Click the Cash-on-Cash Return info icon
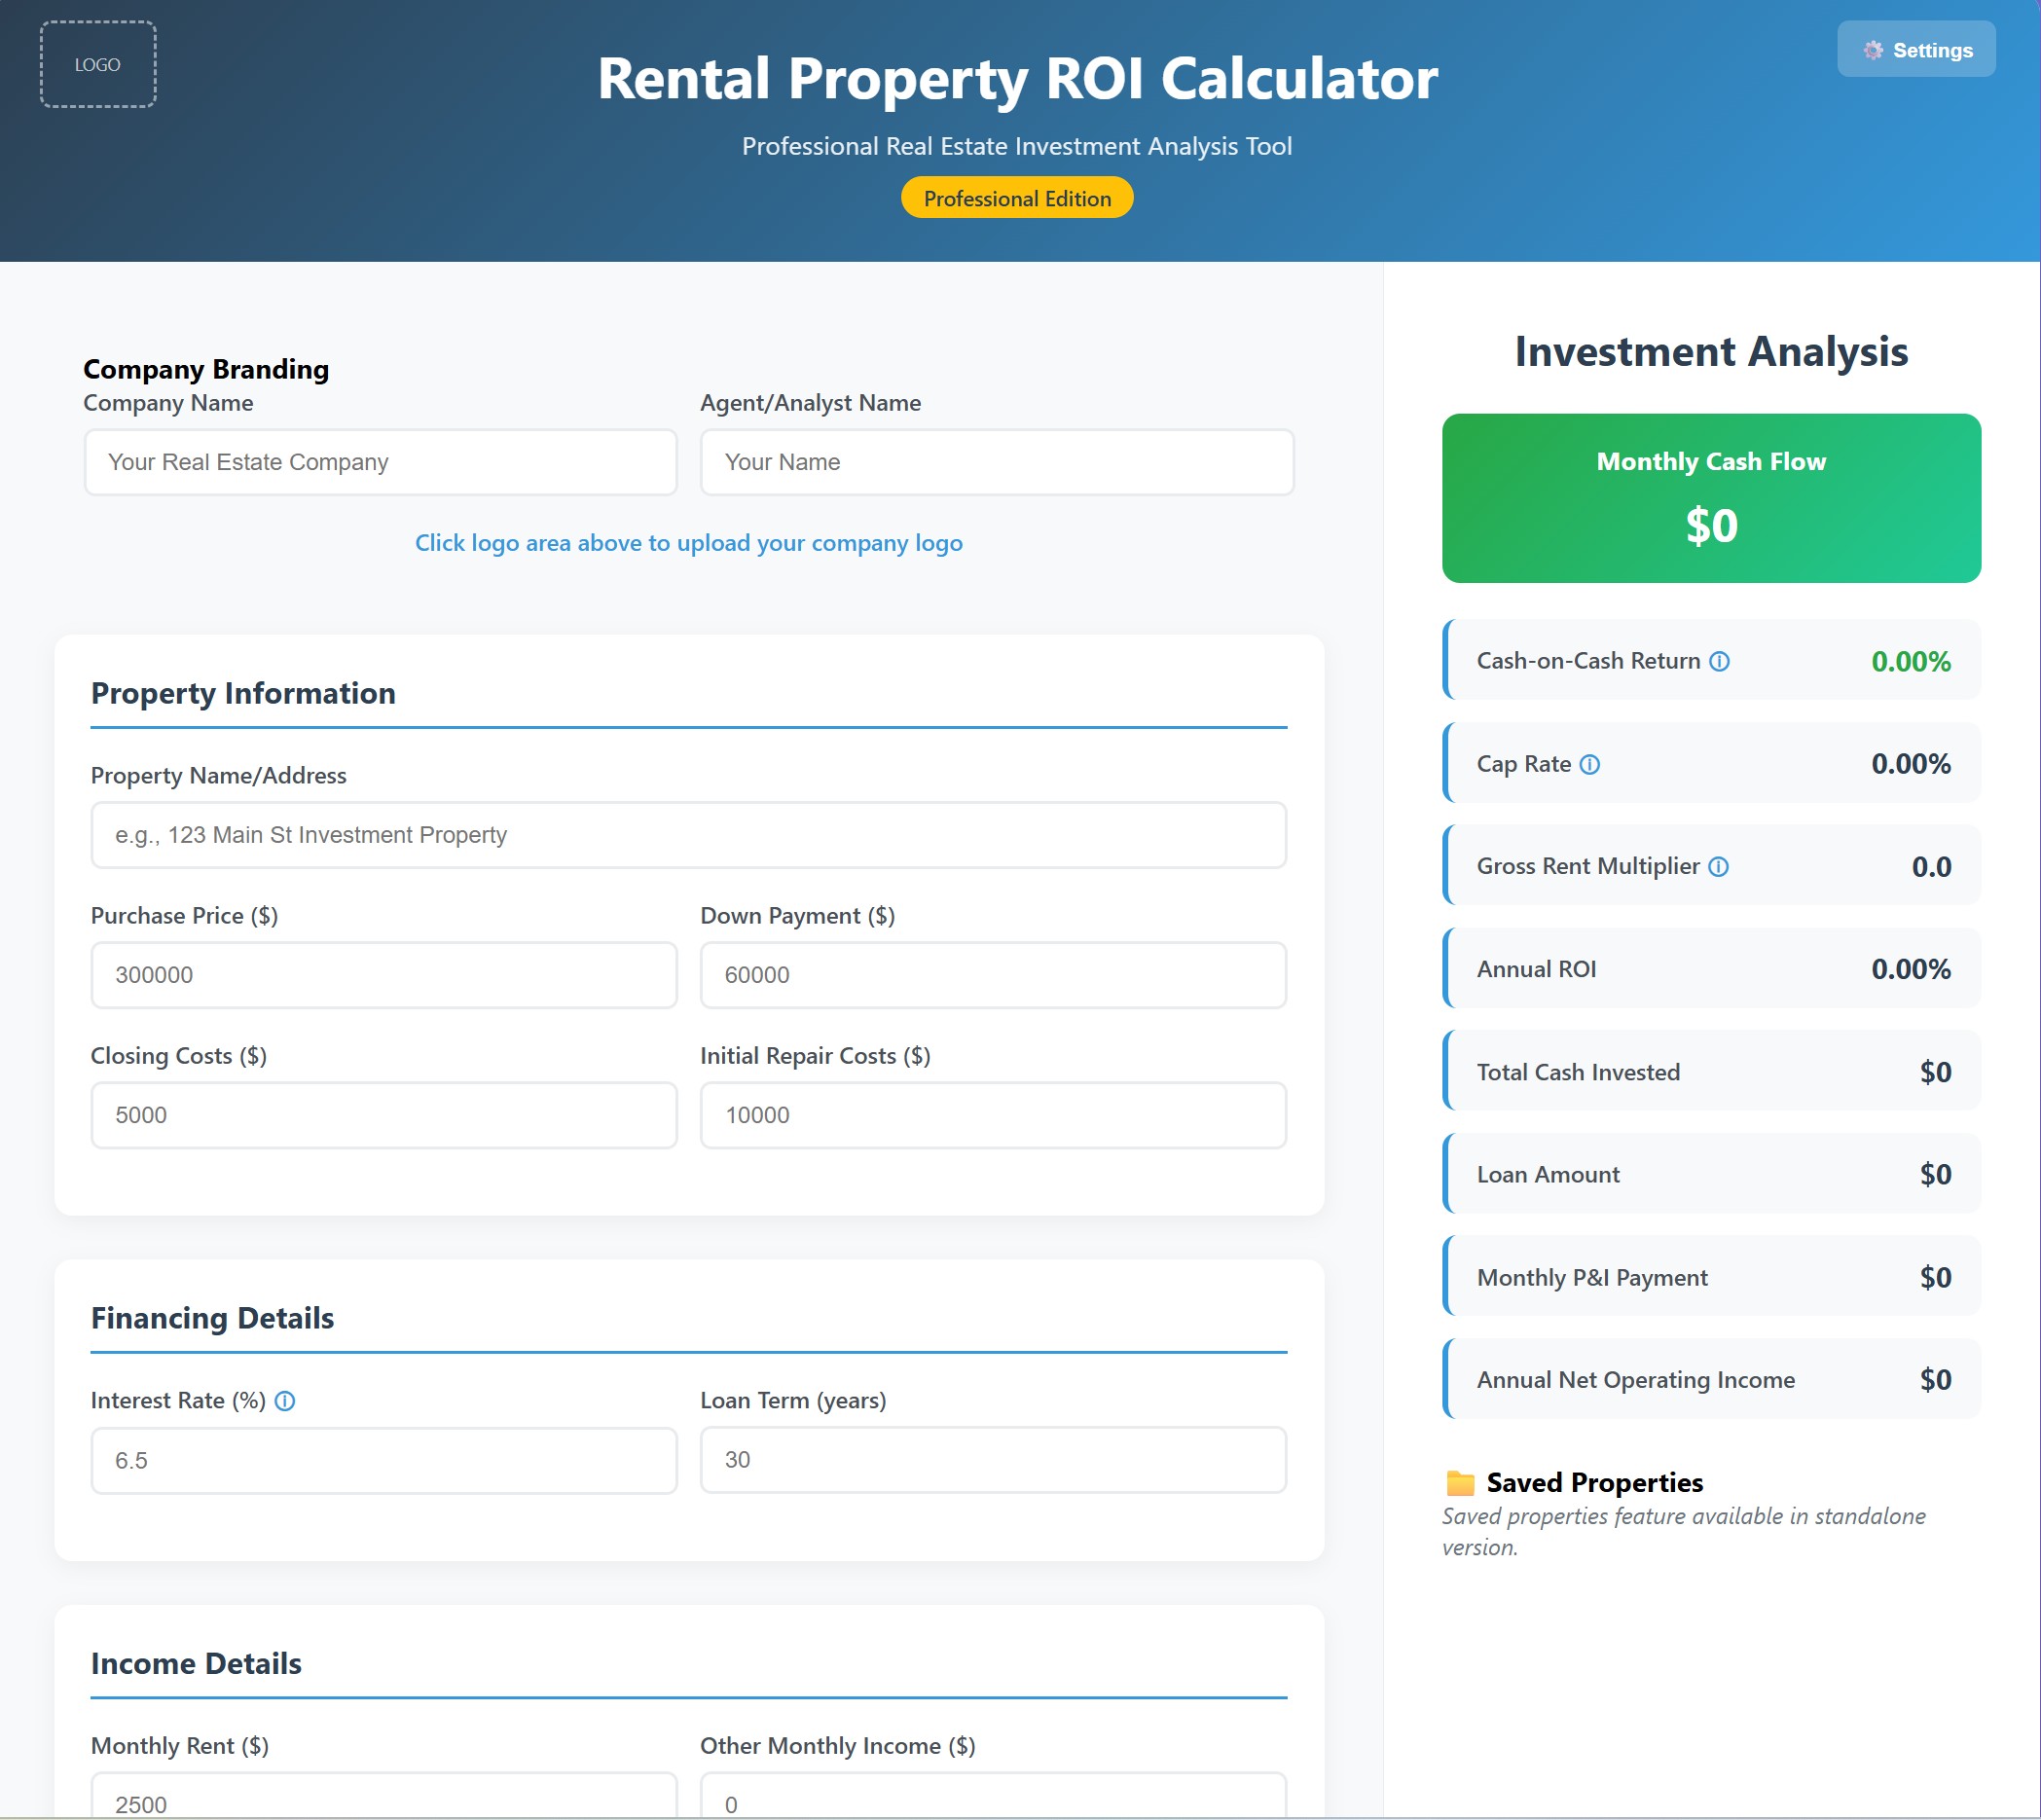 pos(1721,661)
